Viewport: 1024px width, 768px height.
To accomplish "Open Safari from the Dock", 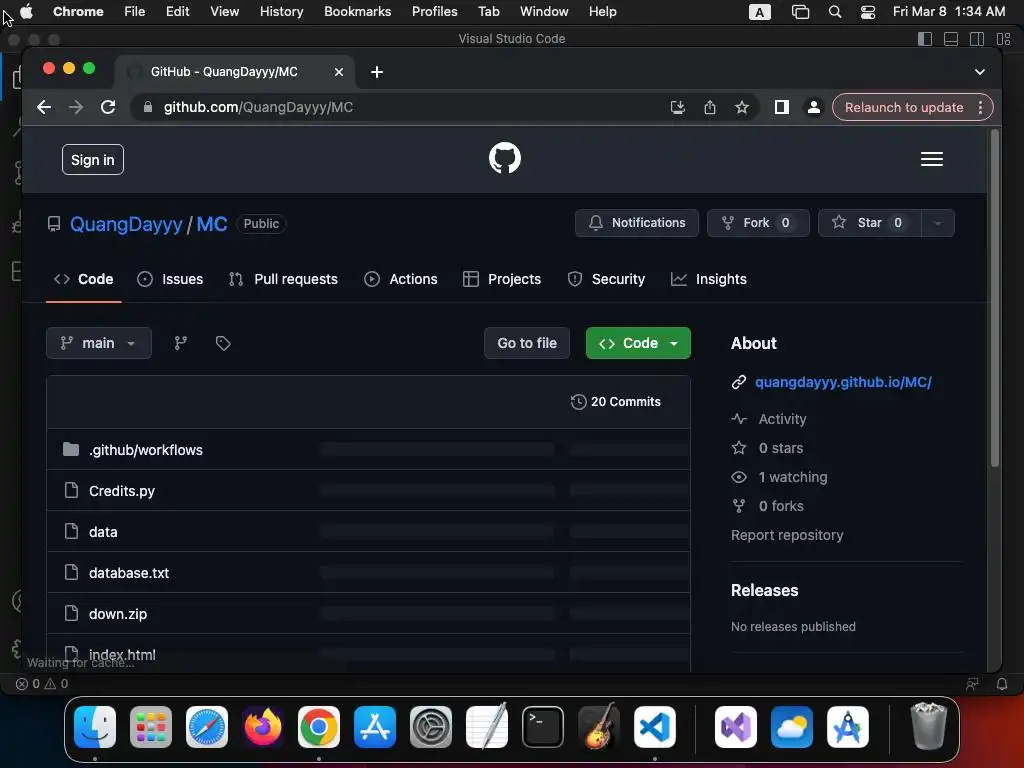I will click(x=207, y=727).
